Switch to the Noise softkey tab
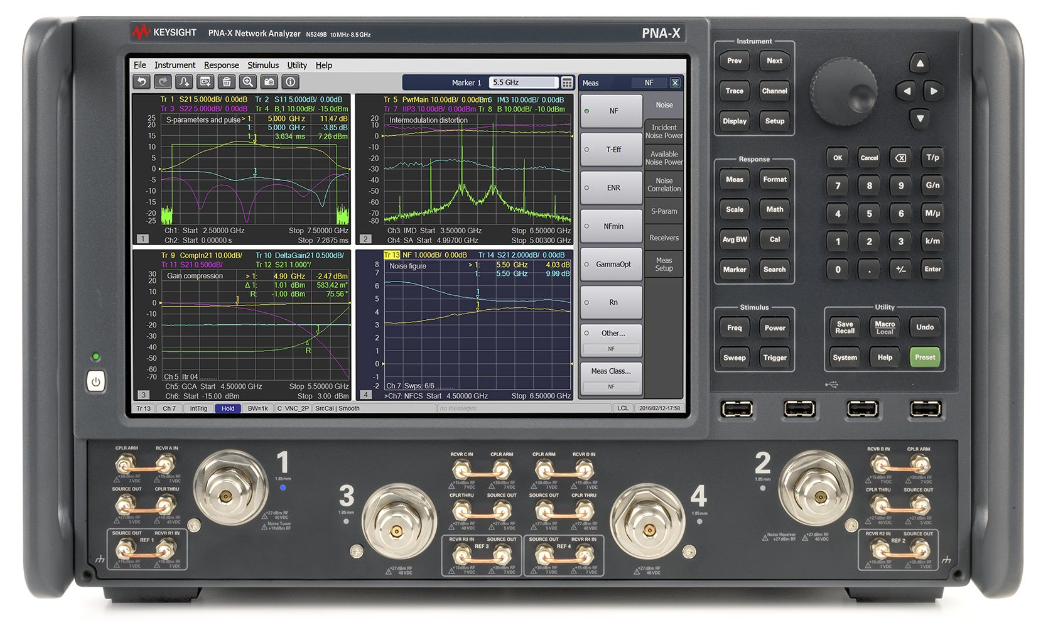This screenshot has width=1051, height=635. 664,105
